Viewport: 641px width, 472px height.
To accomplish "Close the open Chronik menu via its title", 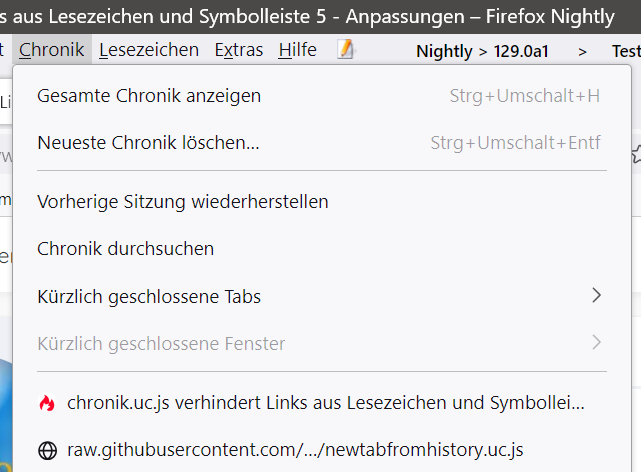I will pos(52,49).
